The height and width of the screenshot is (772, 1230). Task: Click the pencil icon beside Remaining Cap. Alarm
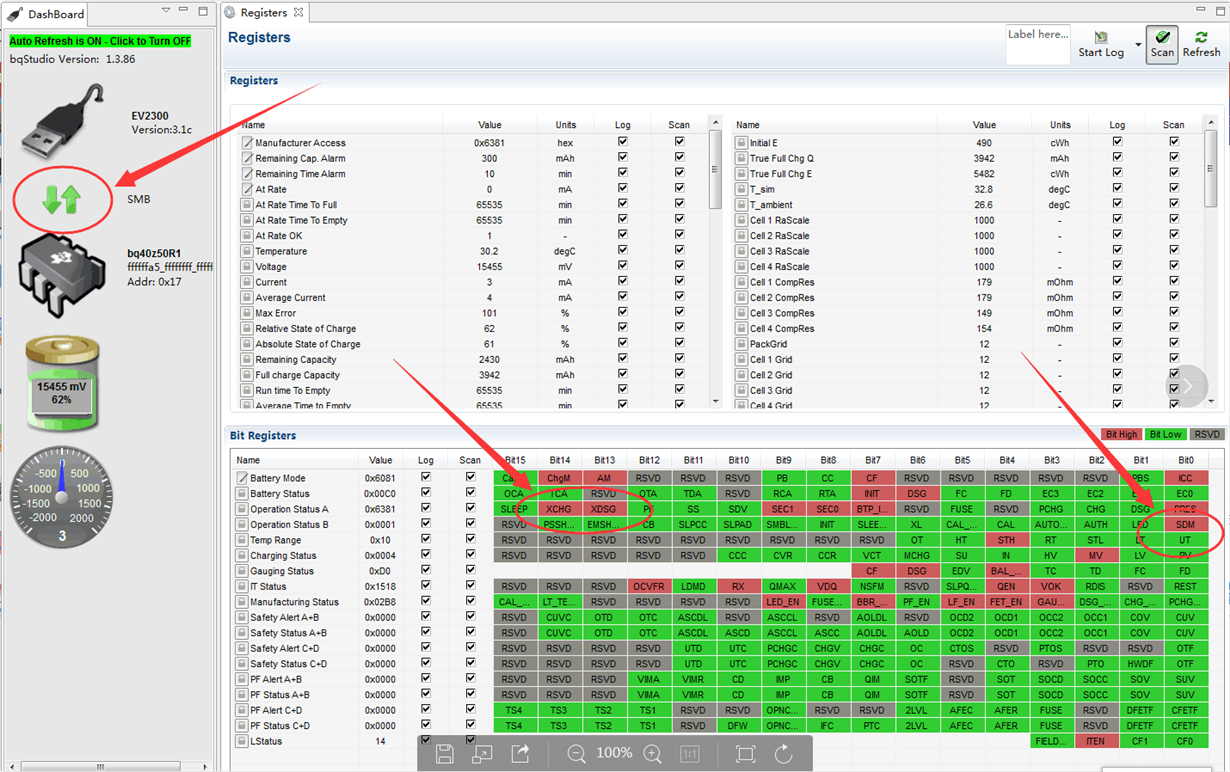247,158
